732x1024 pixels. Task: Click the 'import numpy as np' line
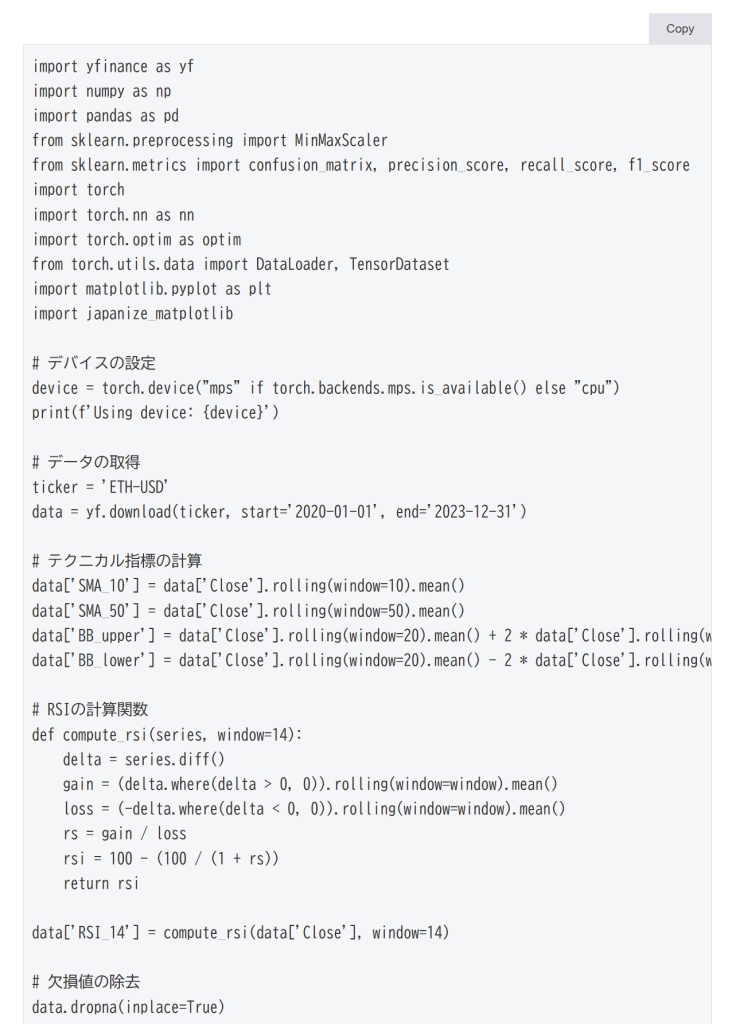(101, 91)
